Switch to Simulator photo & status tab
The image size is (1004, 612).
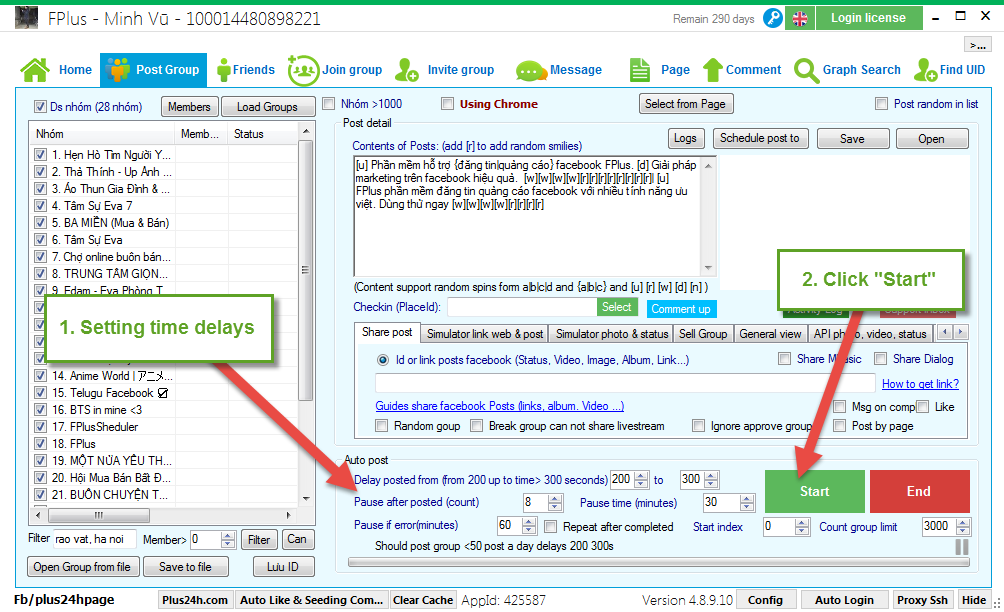[612, 334]
